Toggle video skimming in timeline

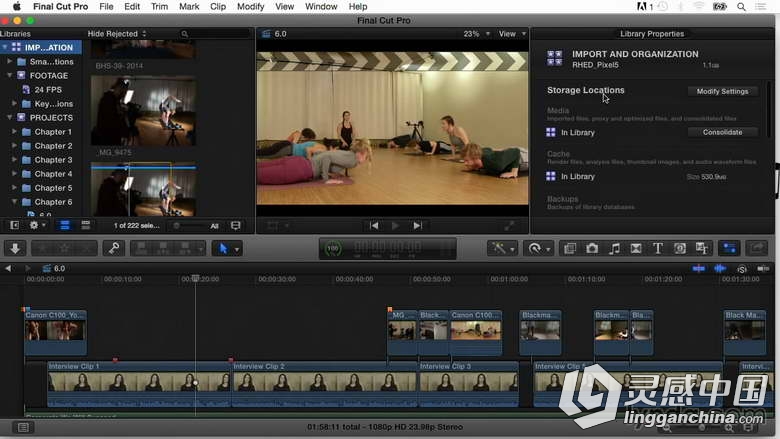(x=699, y=268)
